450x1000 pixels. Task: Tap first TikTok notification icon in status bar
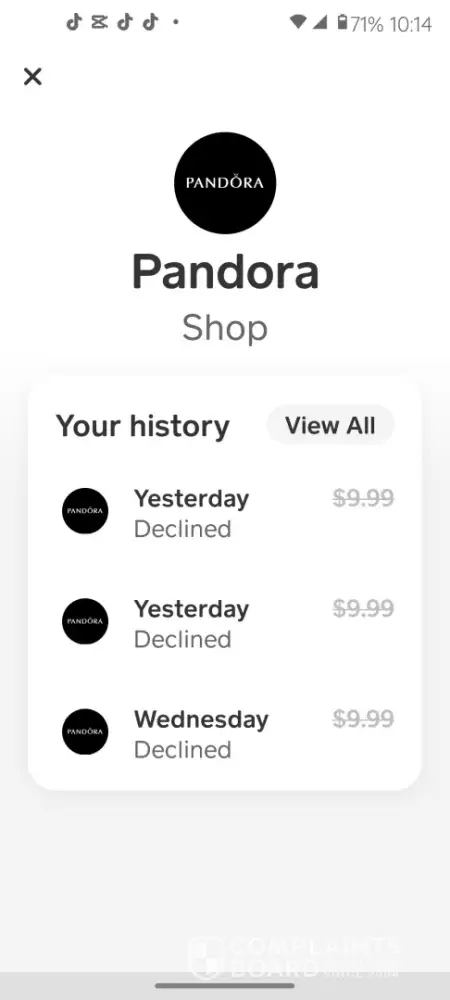coord(74,23)
